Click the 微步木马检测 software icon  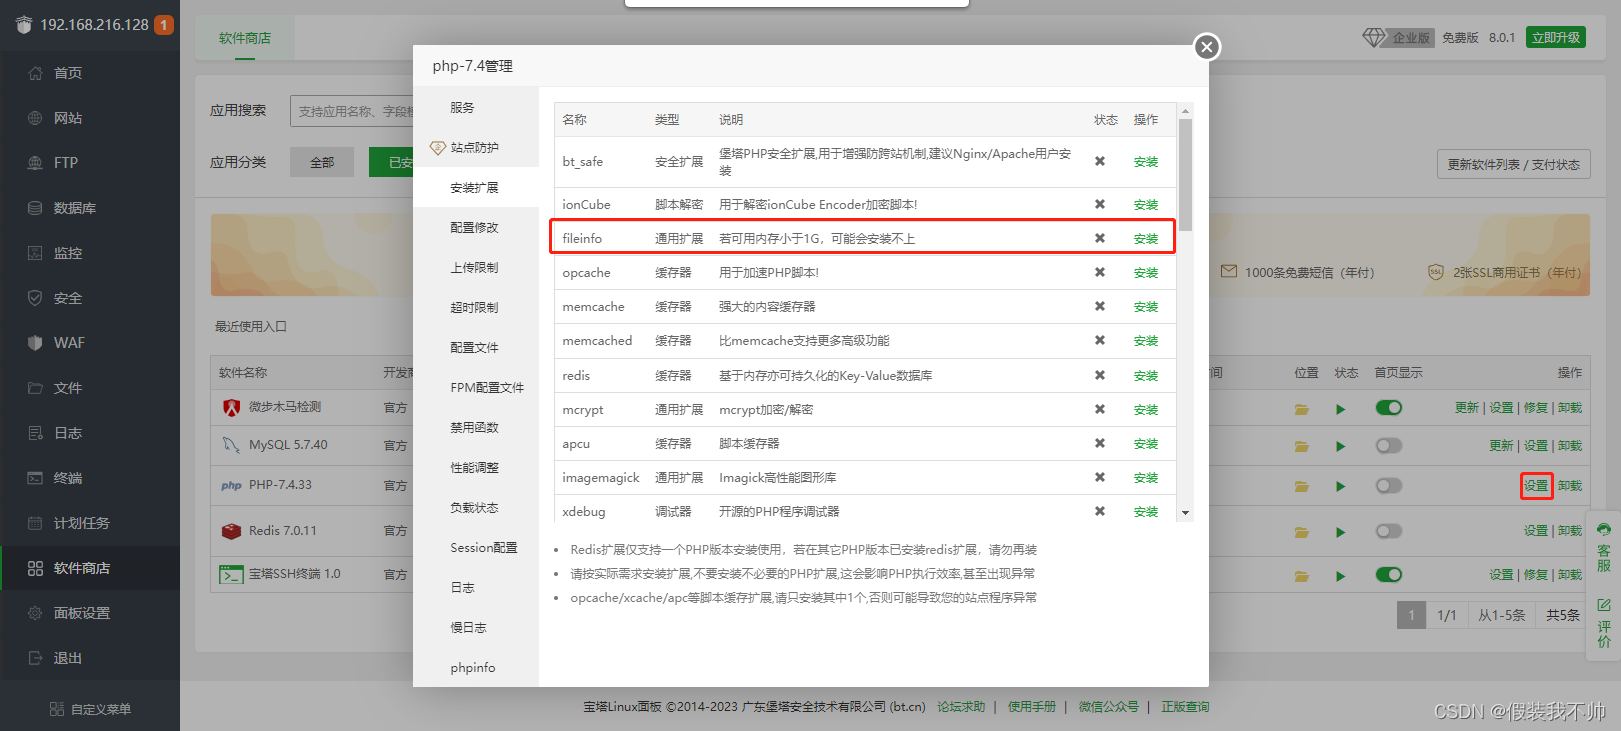point(232,408)
